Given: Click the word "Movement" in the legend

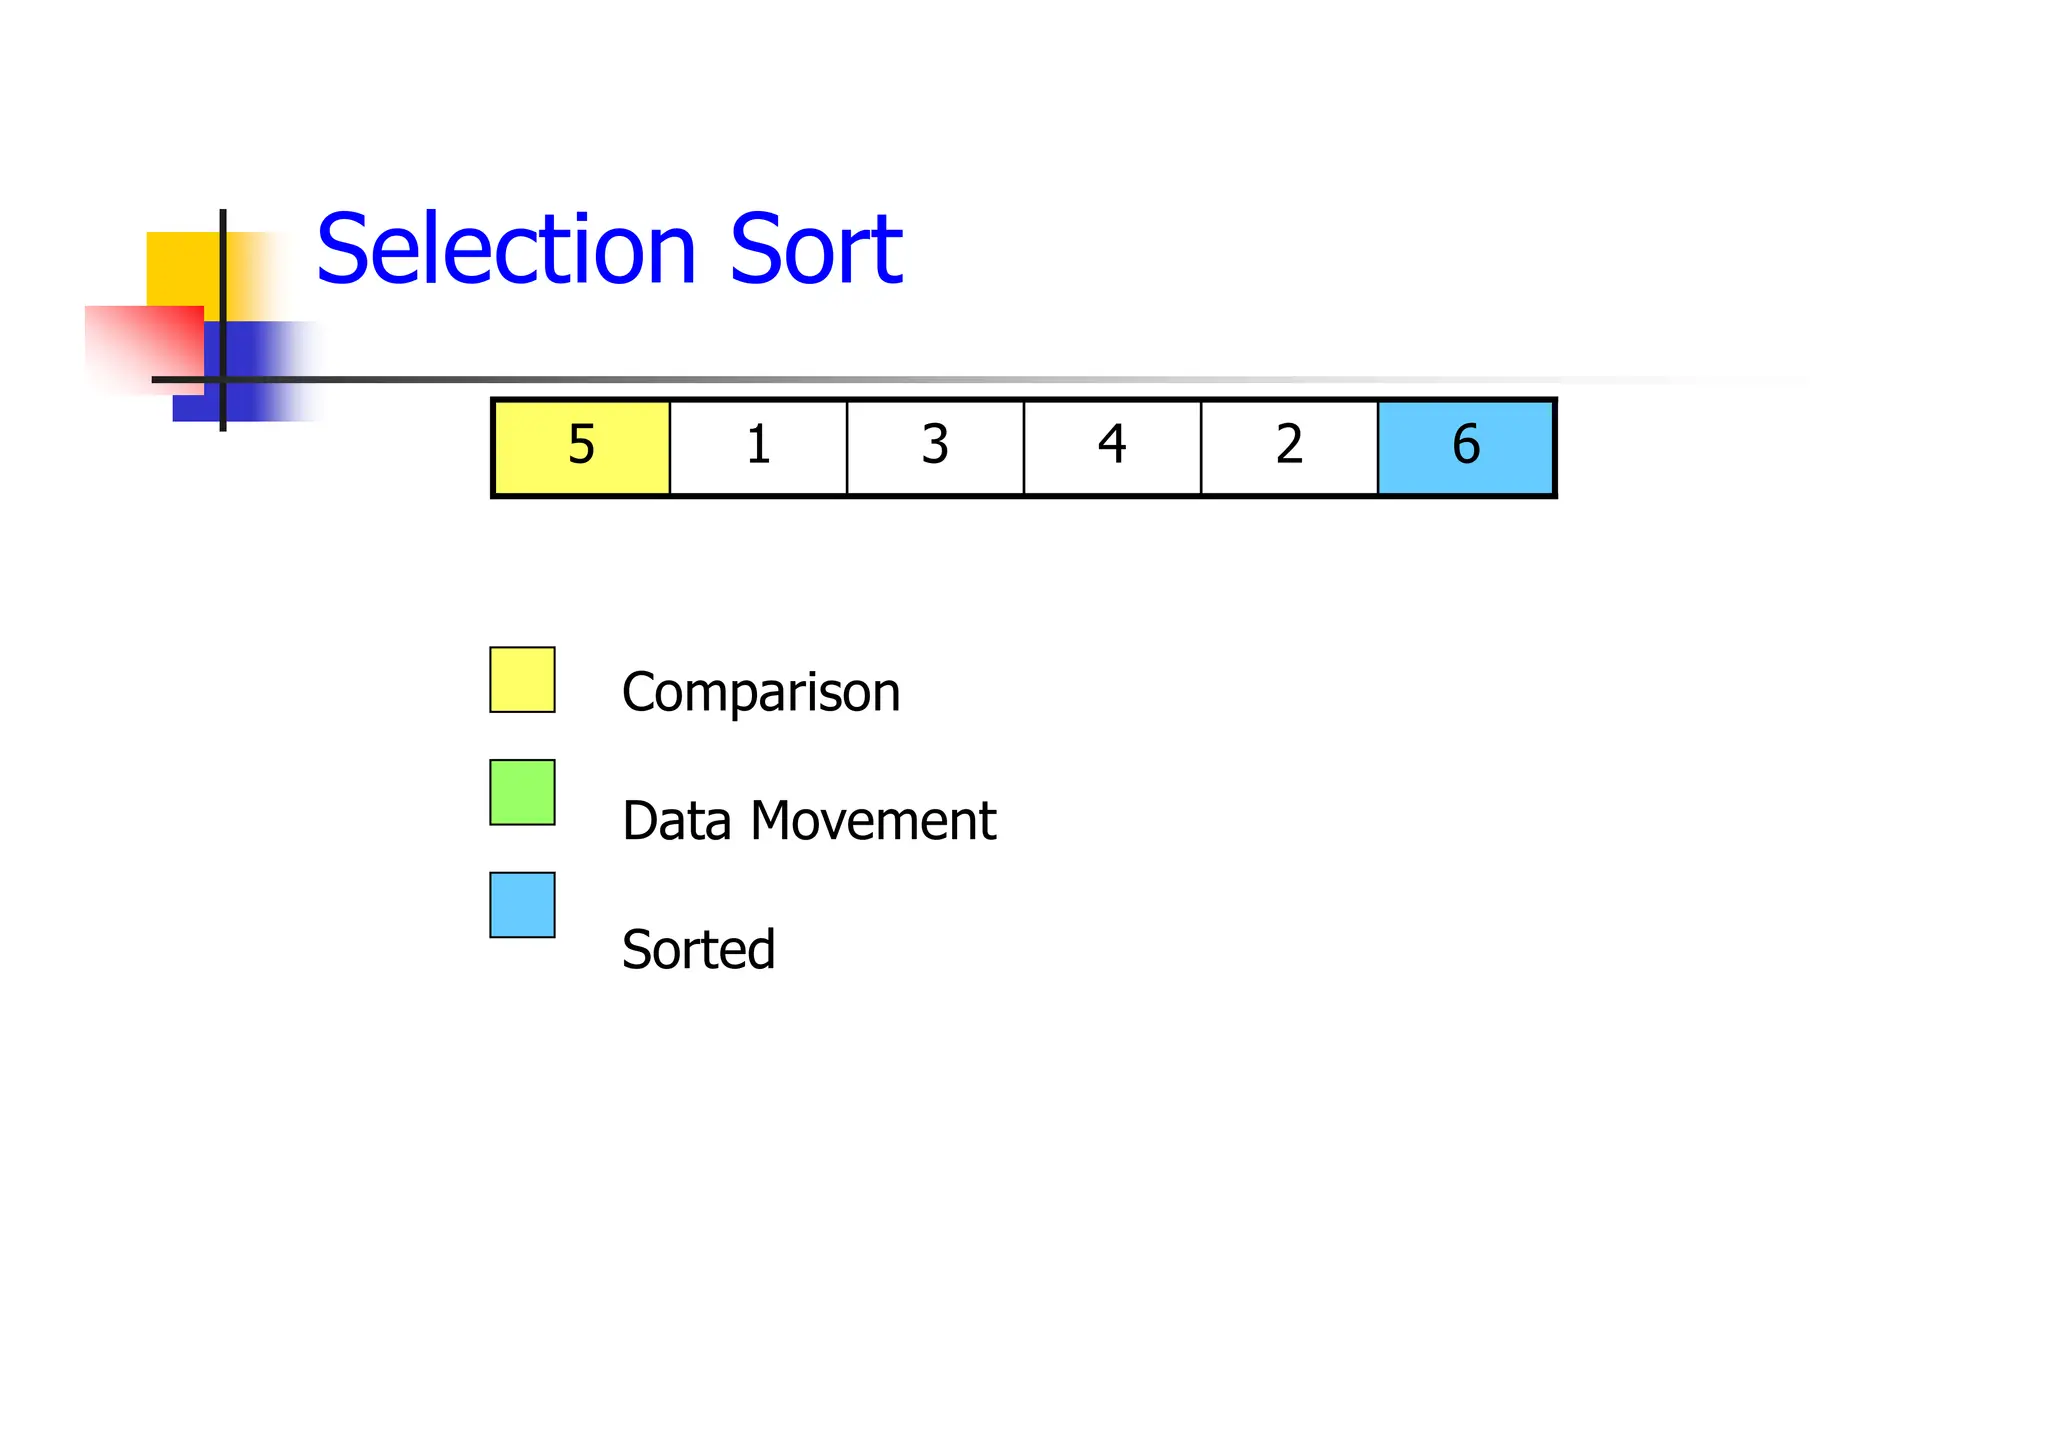Looking at the screenshot, I should pyautogui.click(x=873, y=821).
